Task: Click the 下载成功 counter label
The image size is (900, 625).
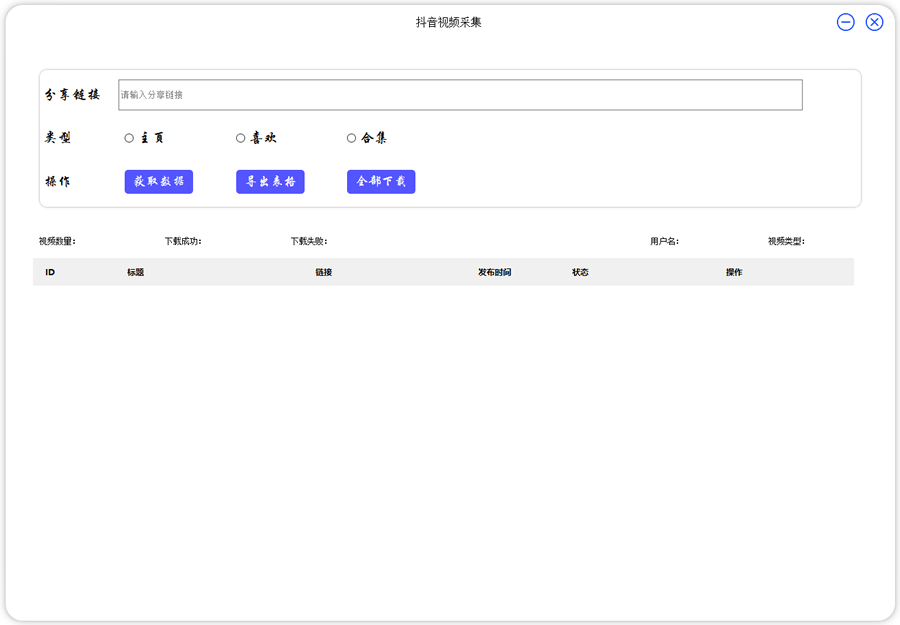Action: pyautogui.click(x=183, y=241)
